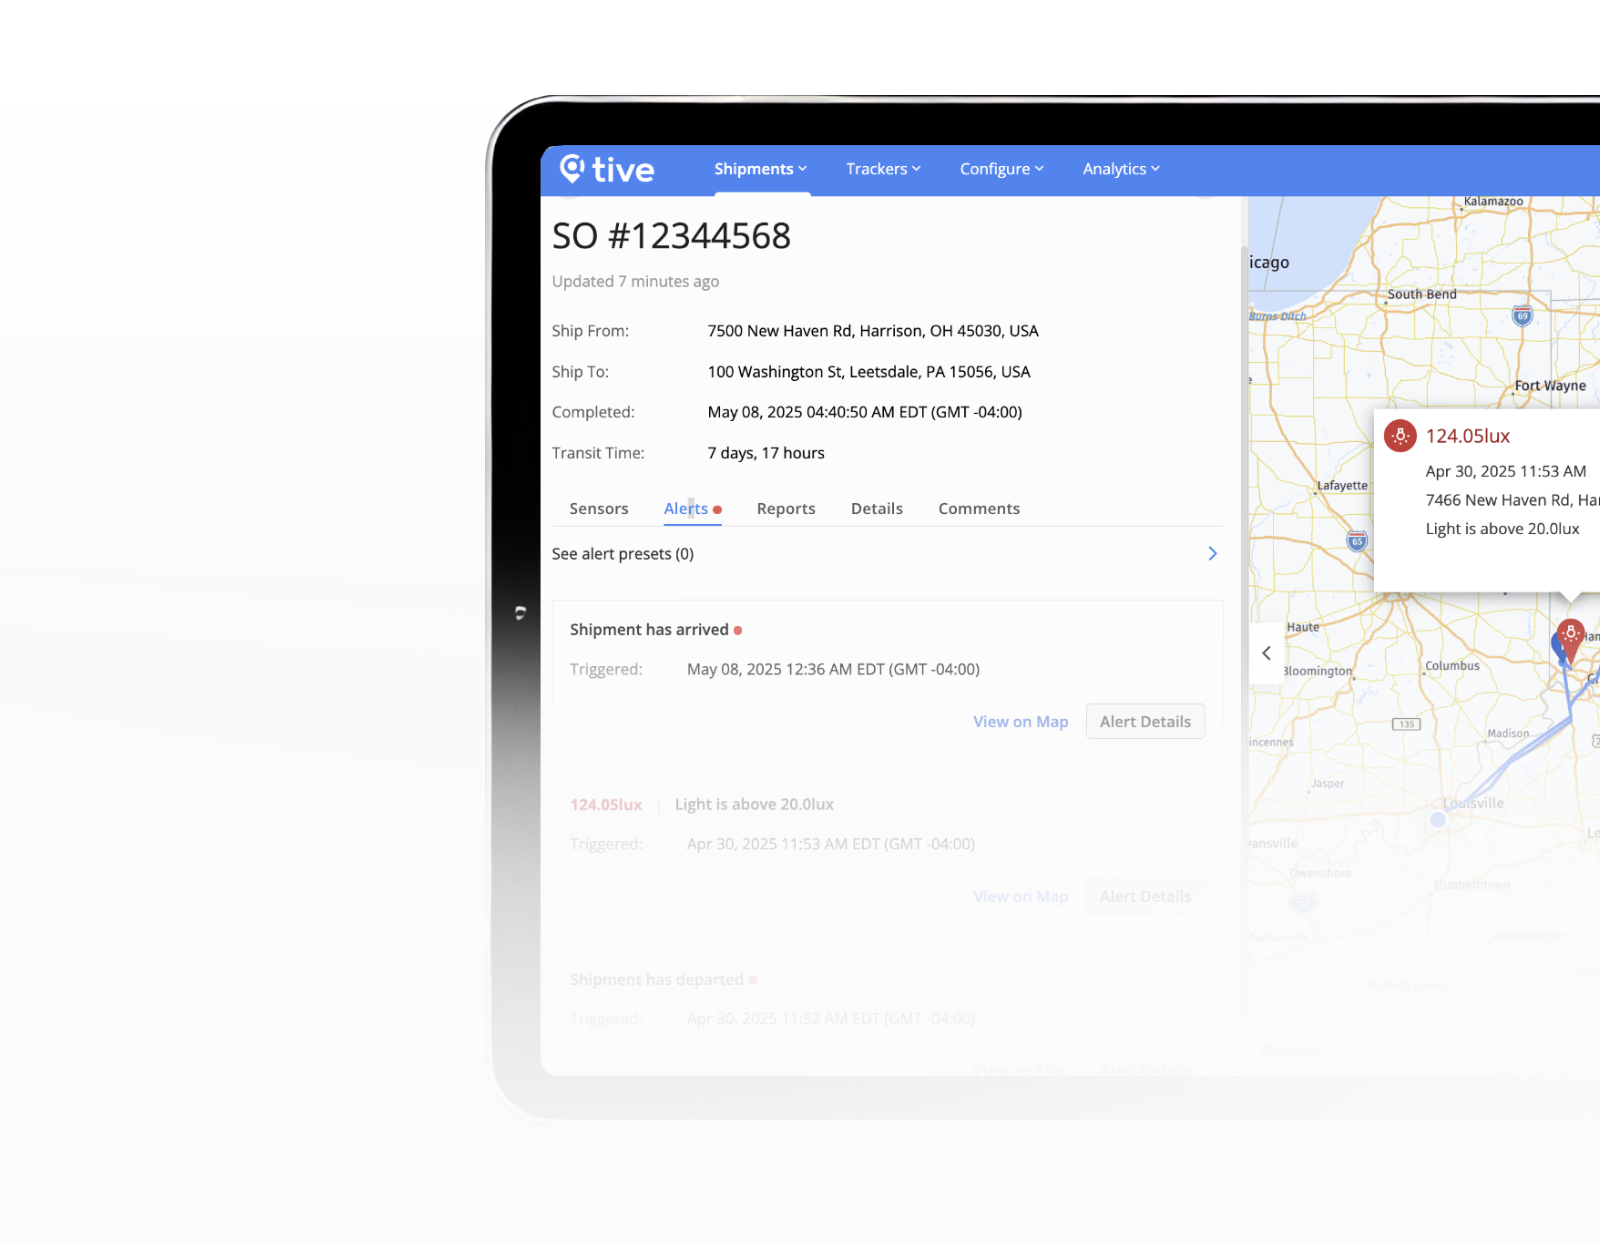Click the 'Shipment has departed' alert title
The image size is (1600, 1243).
coord(657,980)
